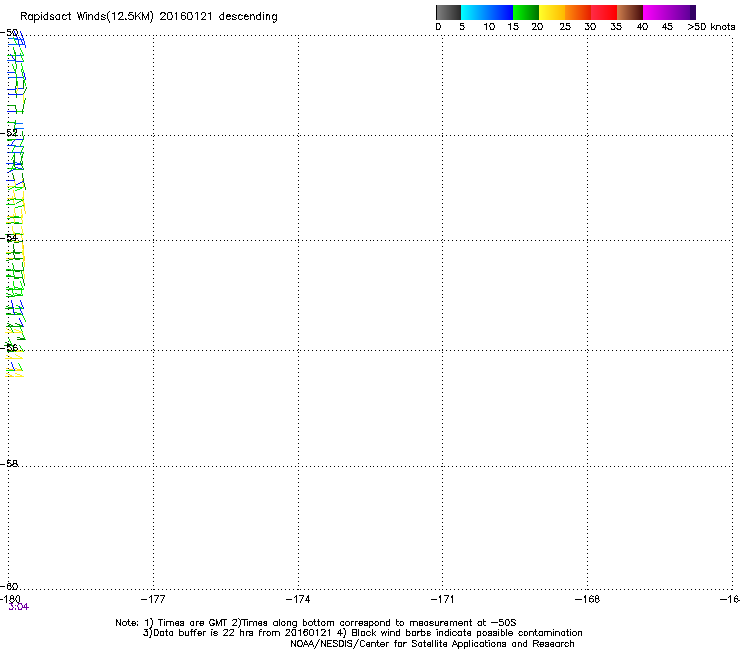Click the '-174' longitude axis label
Image resolution: width=740 pixels, height=650 pixels.
click(x=298, y=599)
